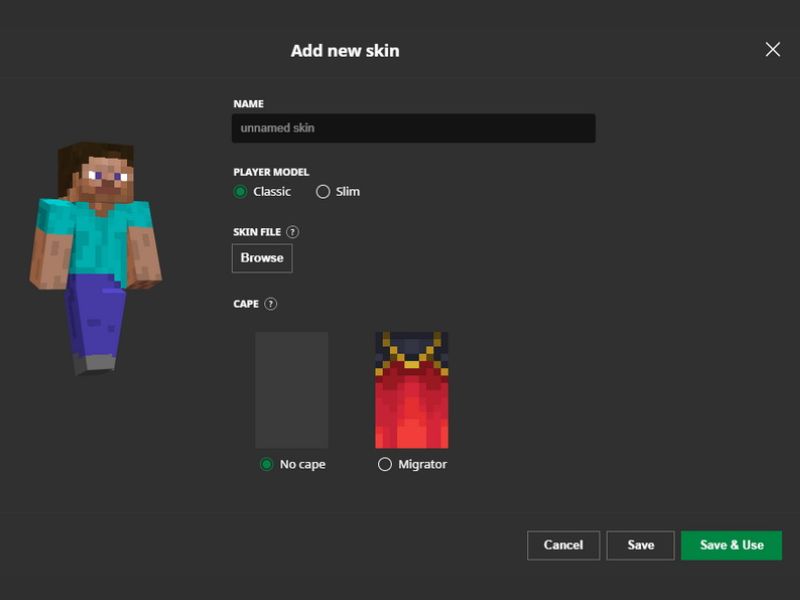Click the empty No cape thumbnail

click(x=292, y=390)
